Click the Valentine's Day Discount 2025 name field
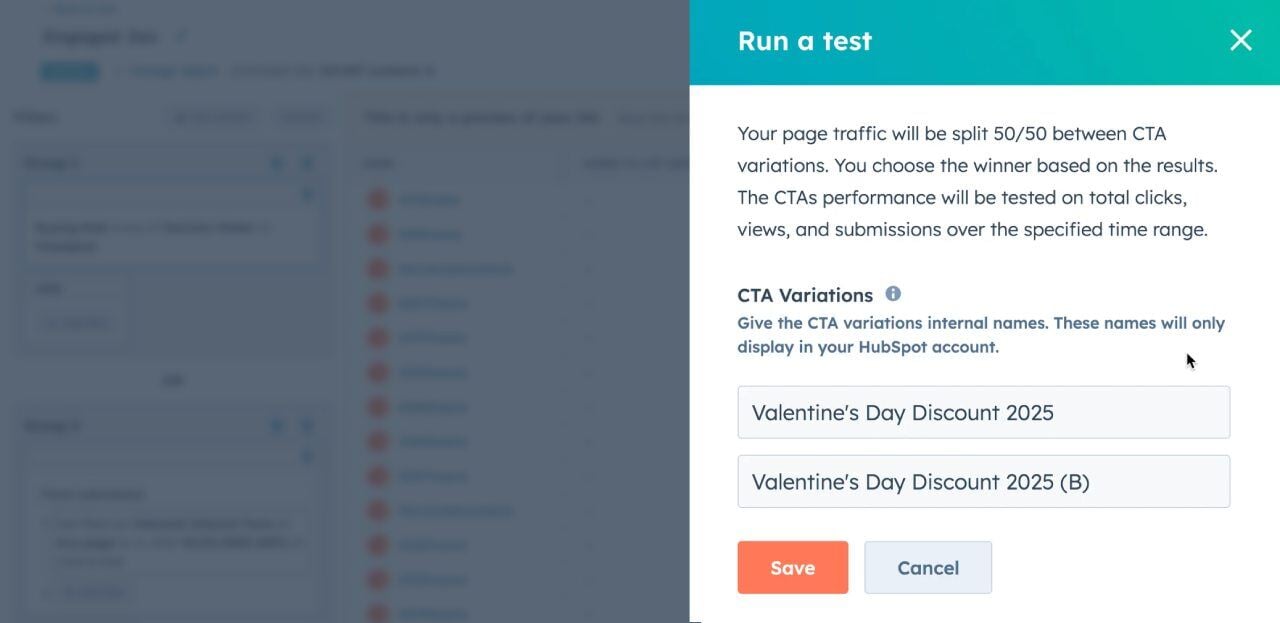This screenshot has width=1280, height=623. (x=983, y=413)
